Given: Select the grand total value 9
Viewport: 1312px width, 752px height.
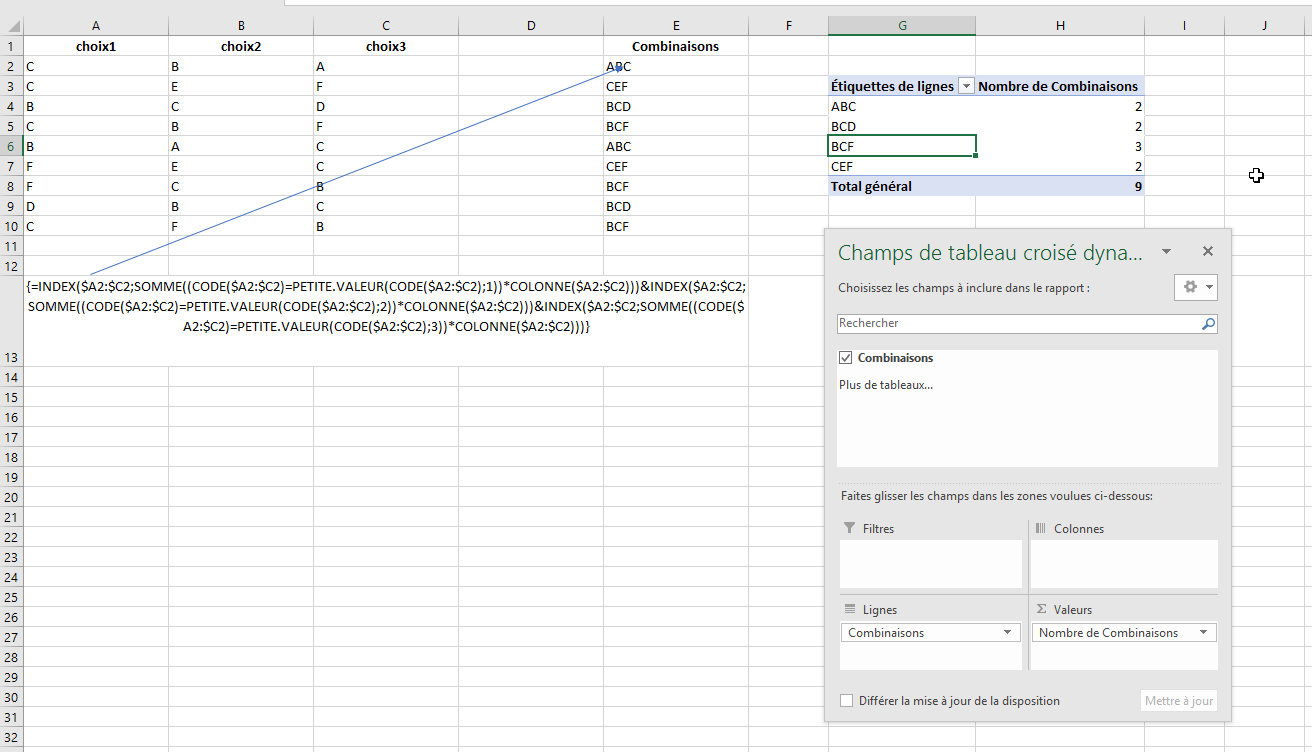Looking at the screenshot, I should (1060, 186).
